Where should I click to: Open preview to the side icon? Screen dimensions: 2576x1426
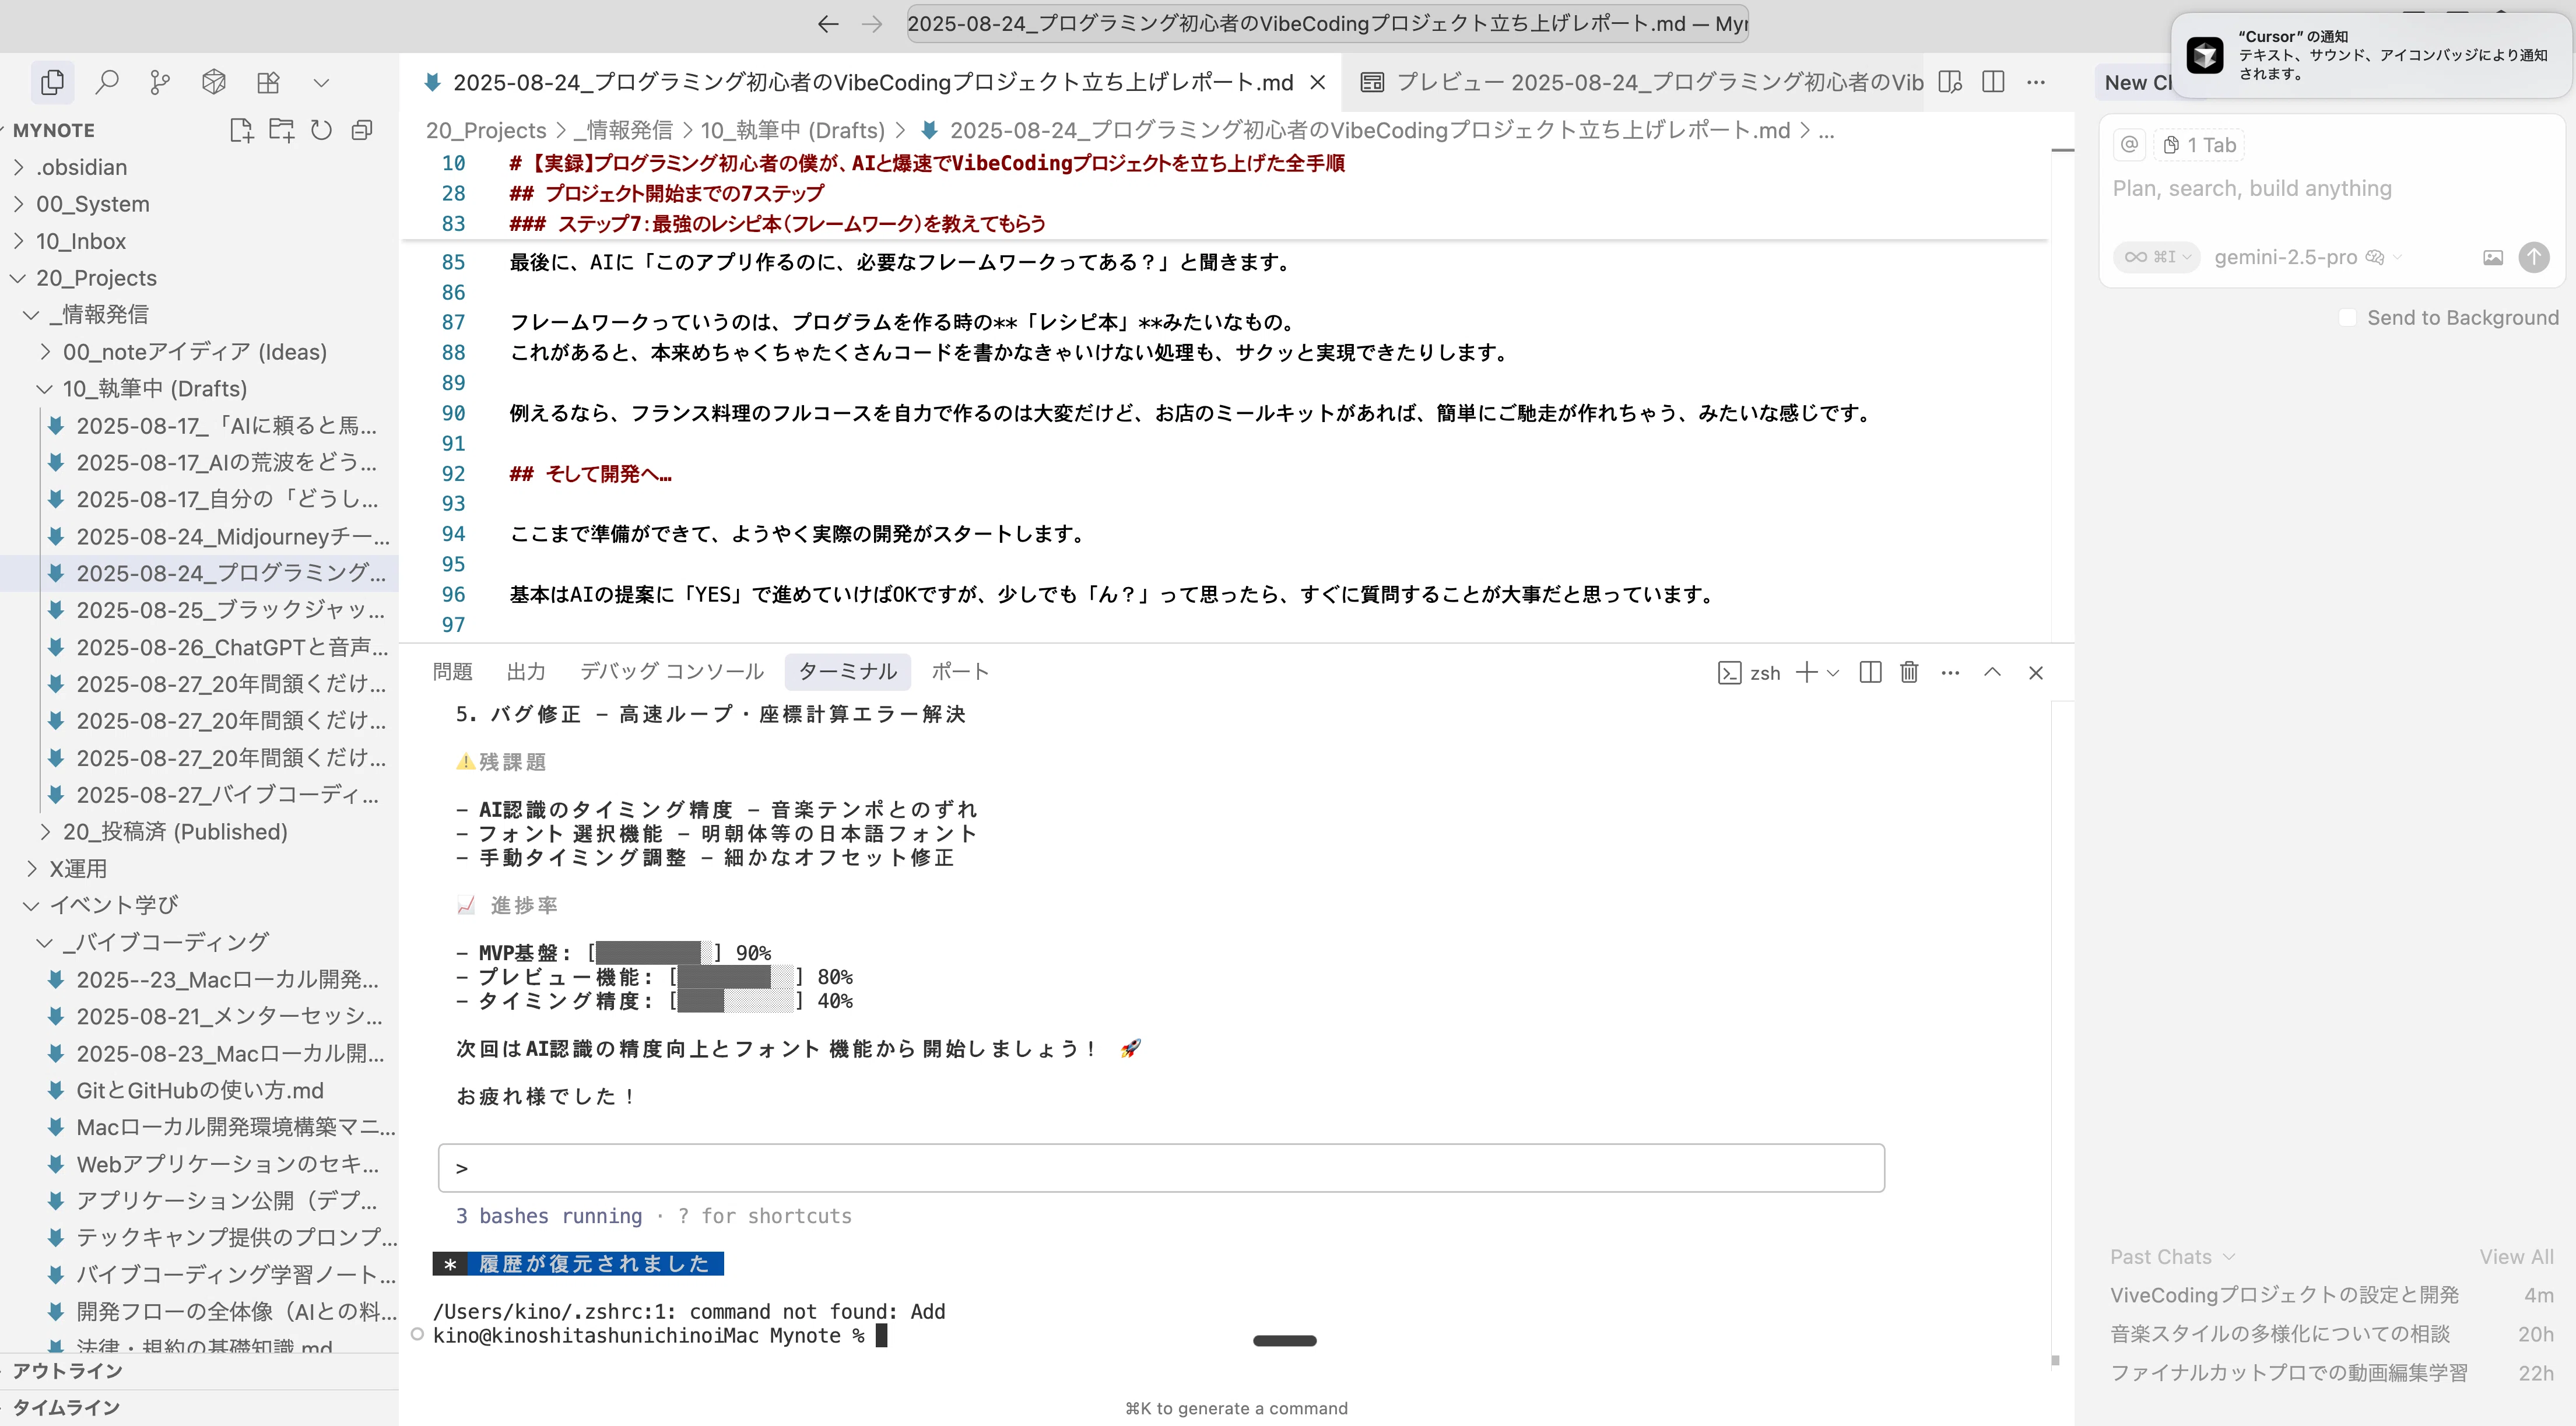[1950, 82]
